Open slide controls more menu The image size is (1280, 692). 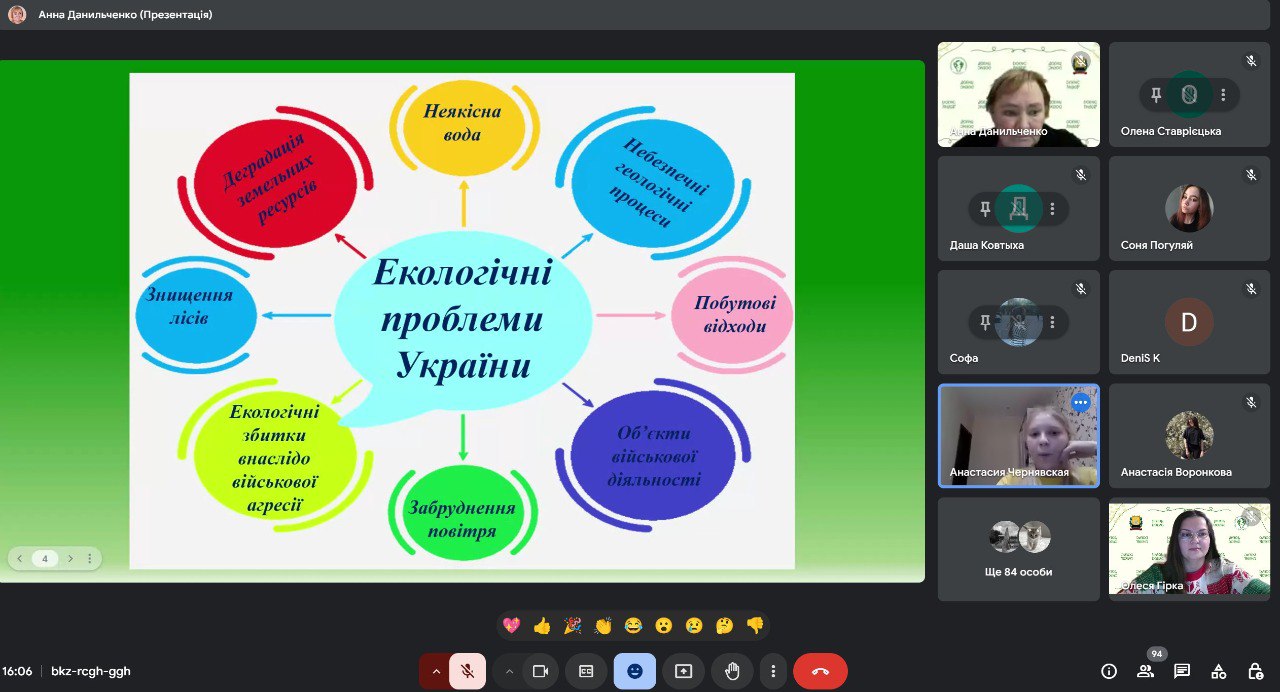89,559
